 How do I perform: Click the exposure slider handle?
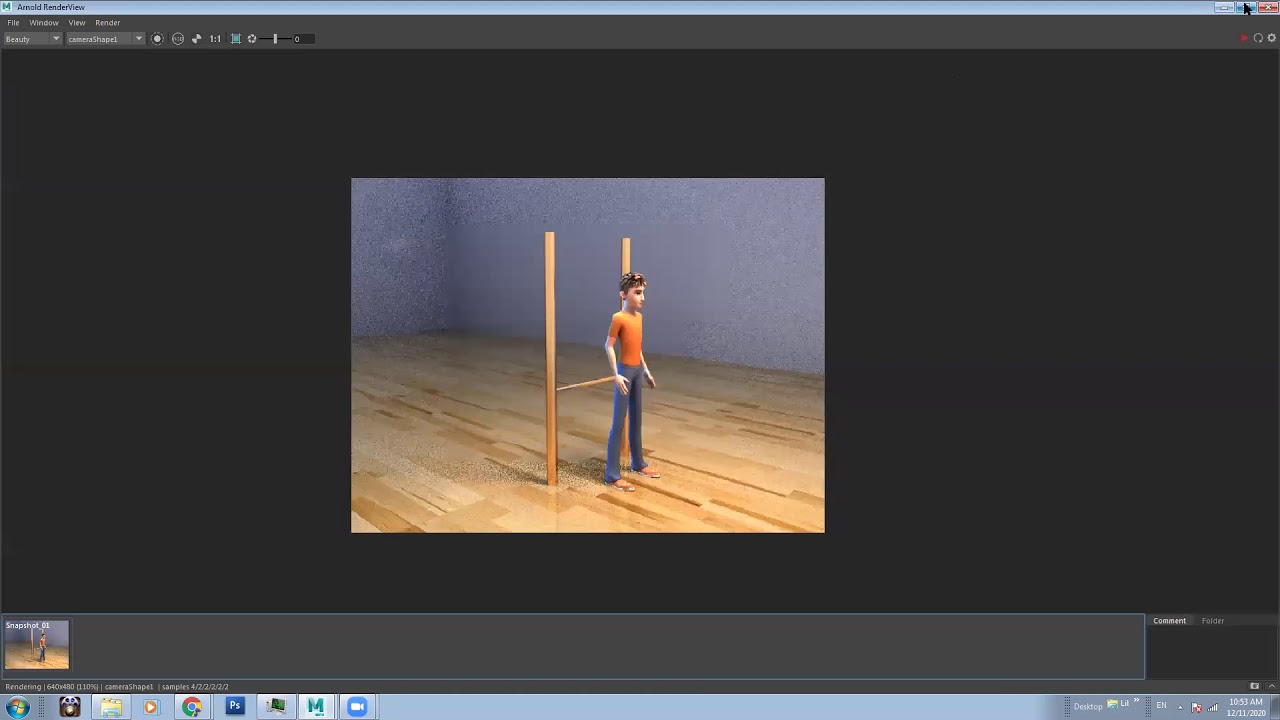275,39
